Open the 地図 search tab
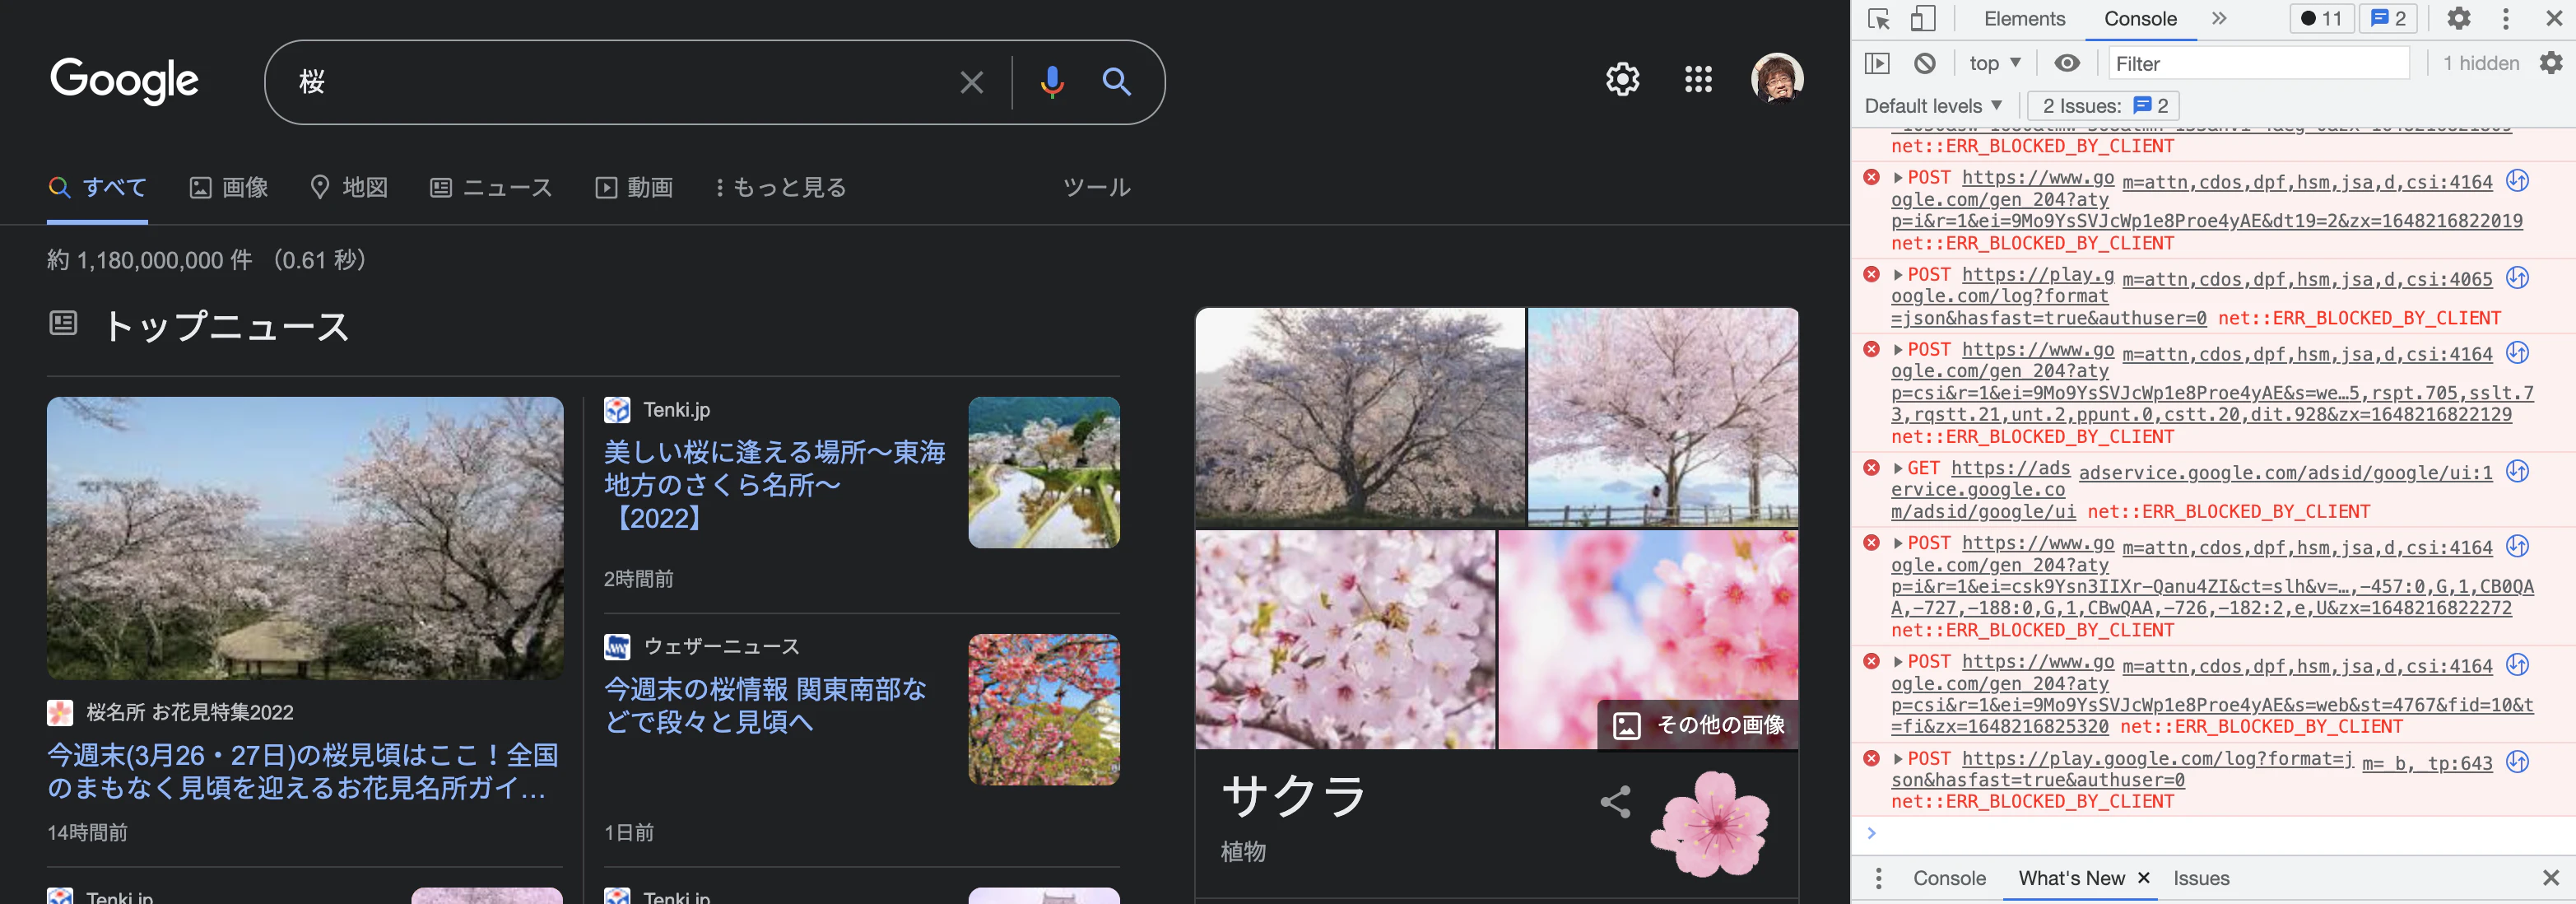Viewport: 2576px width, 904px height. click(349, 187)
